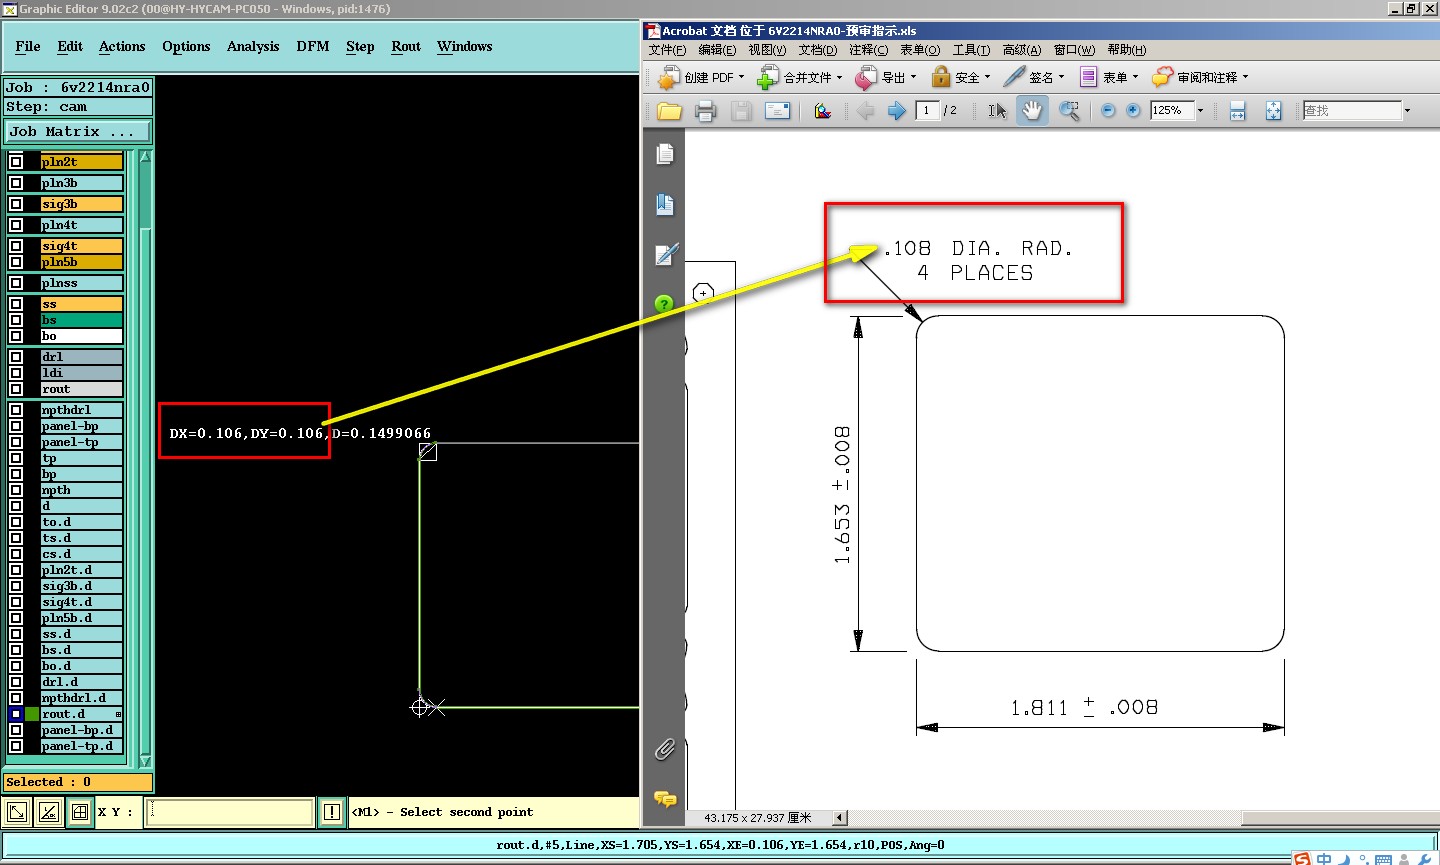Toggle checkbox for npthdrl layer
Image resolution: width=1440 pixels, height=865 pixels.
coord(16,410)
